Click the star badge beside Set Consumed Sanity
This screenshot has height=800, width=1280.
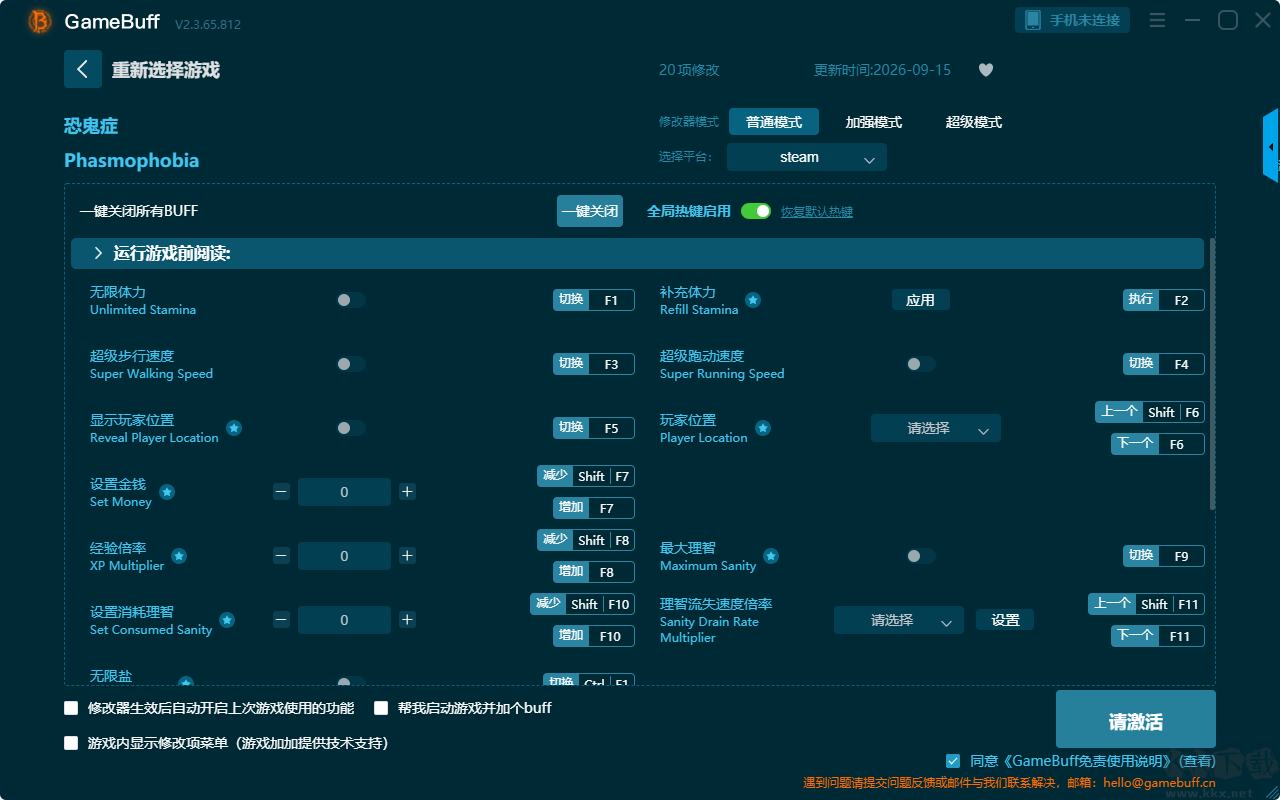[x=227, y=620]
